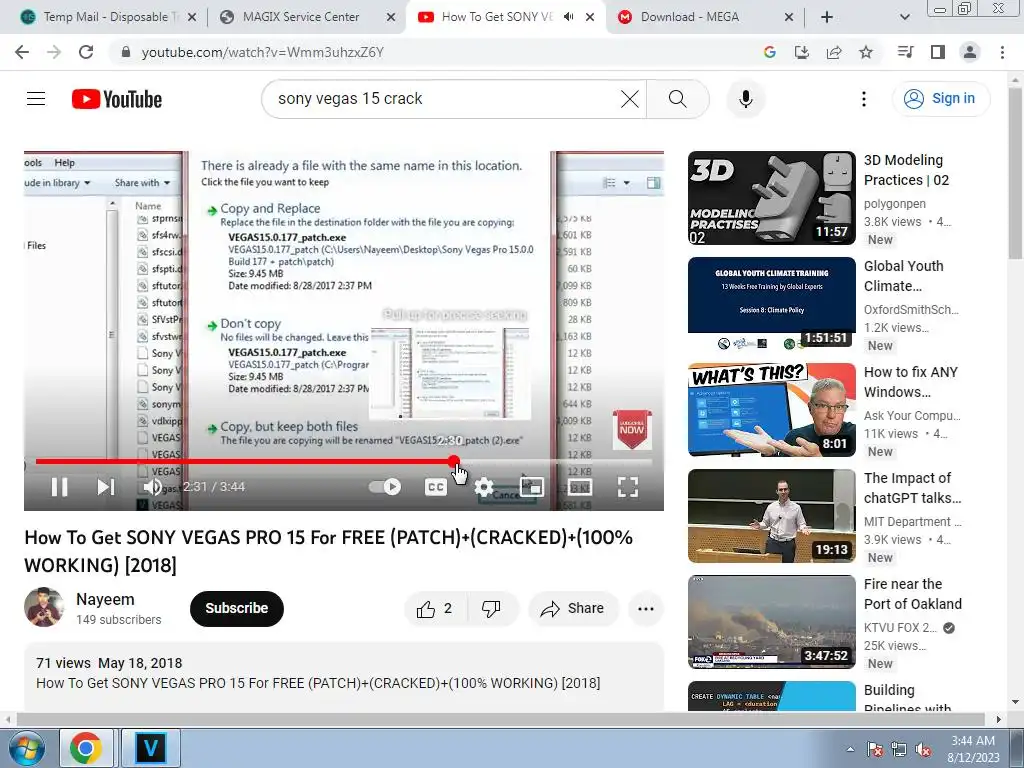Open Windows Start menu

click(x=26, y=747)
